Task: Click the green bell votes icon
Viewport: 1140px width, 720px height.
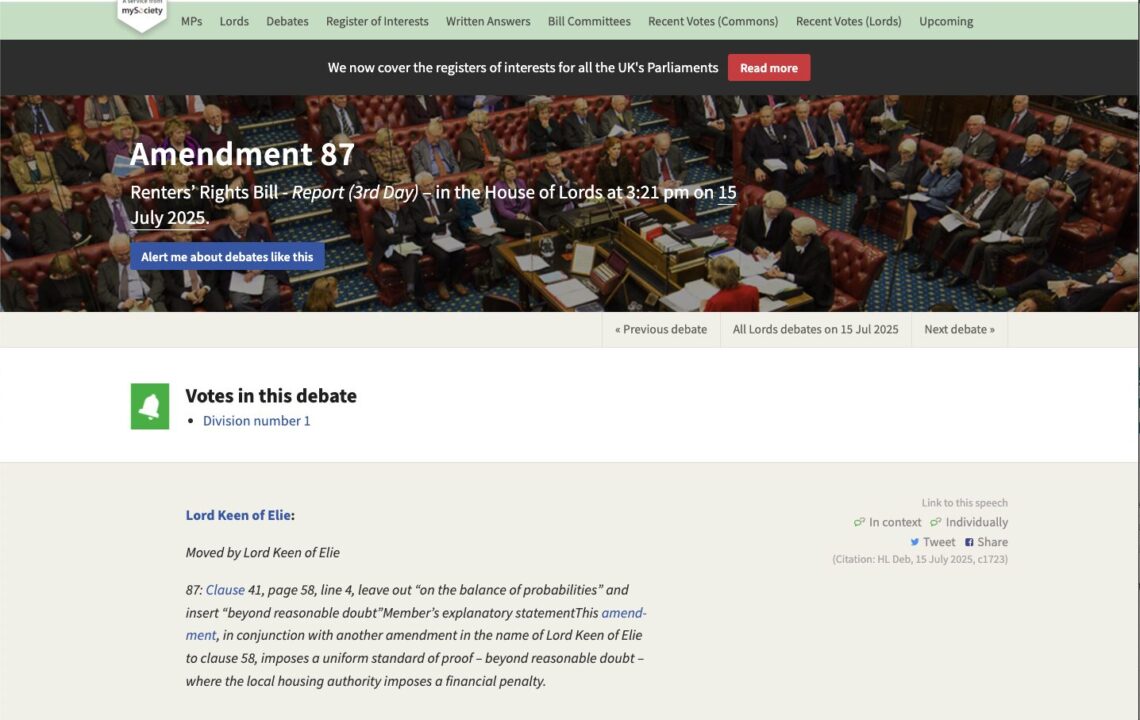Action: point(150,406)
